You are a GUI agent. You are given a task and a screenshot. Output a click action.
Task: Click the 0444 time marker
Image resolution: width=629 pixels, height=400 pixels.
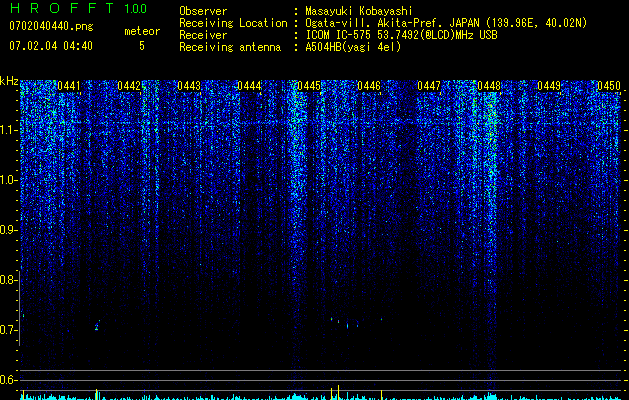249,86
